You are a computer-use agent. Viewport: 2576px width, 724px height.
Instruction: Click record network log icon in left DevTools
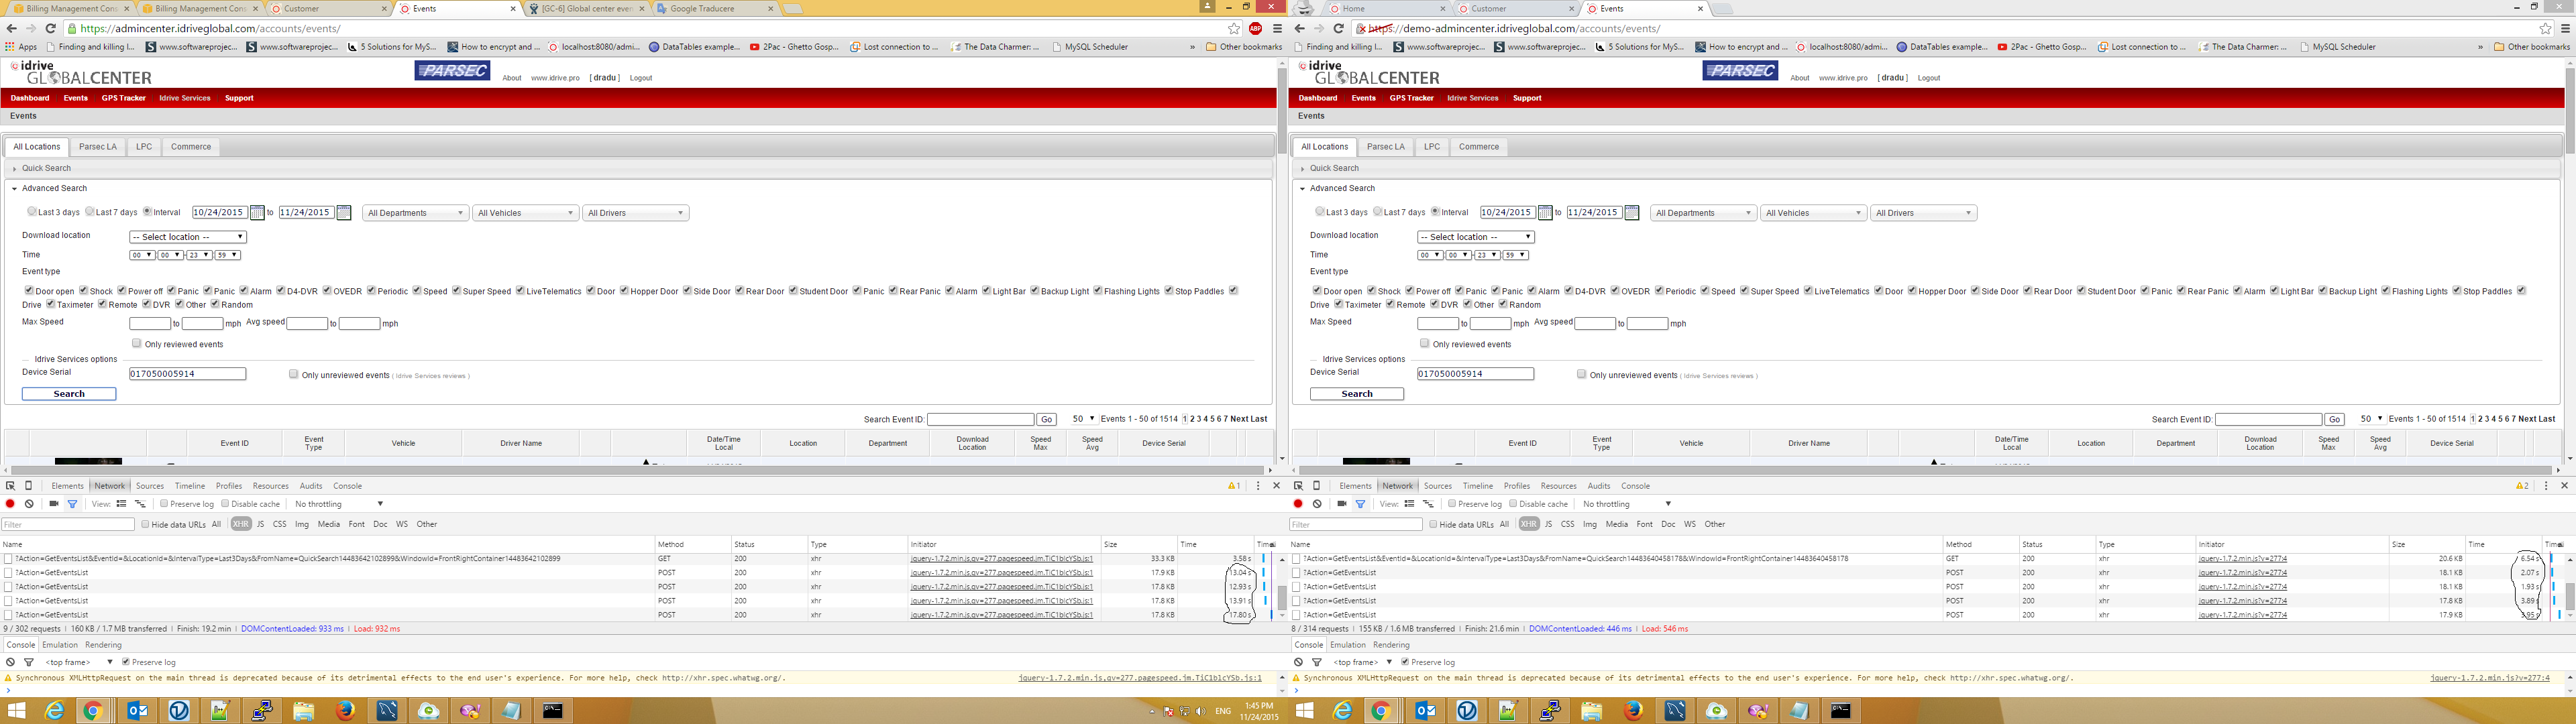pos(10,504)
